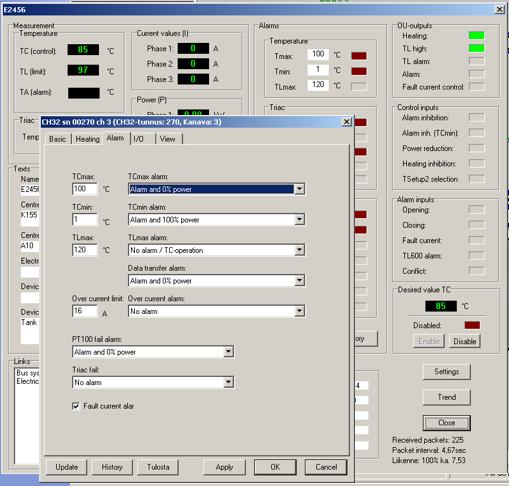The height and width of the screenshot is (486, 509).
Task: Click the Apply button
Action: 224,467
